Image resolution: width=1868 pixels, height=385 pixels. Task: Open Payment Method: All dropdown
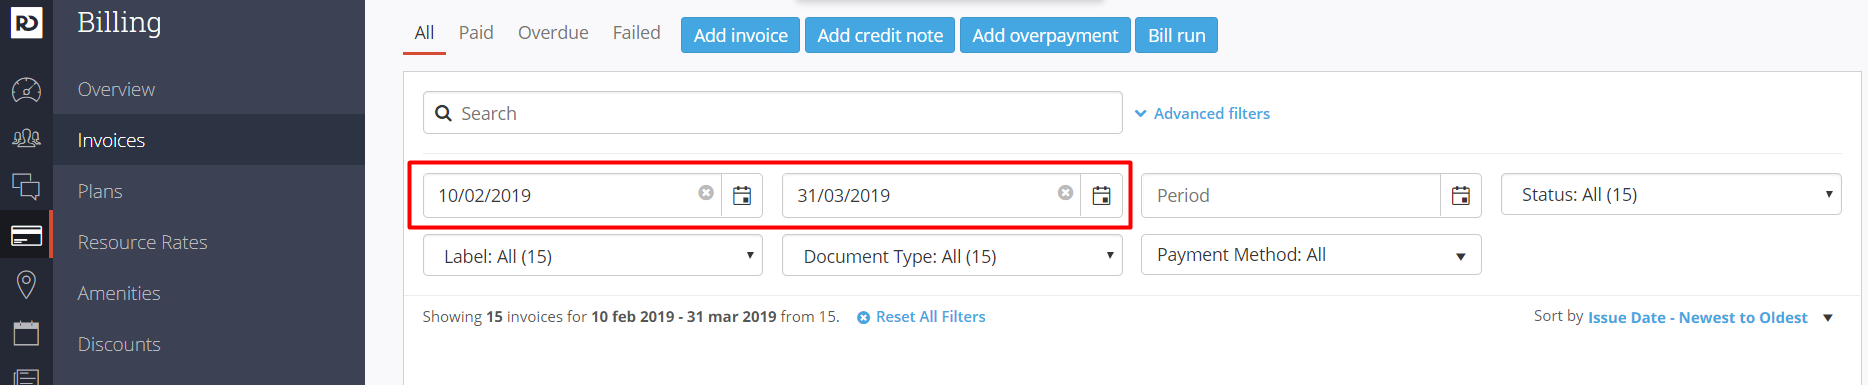[1311, 255]
